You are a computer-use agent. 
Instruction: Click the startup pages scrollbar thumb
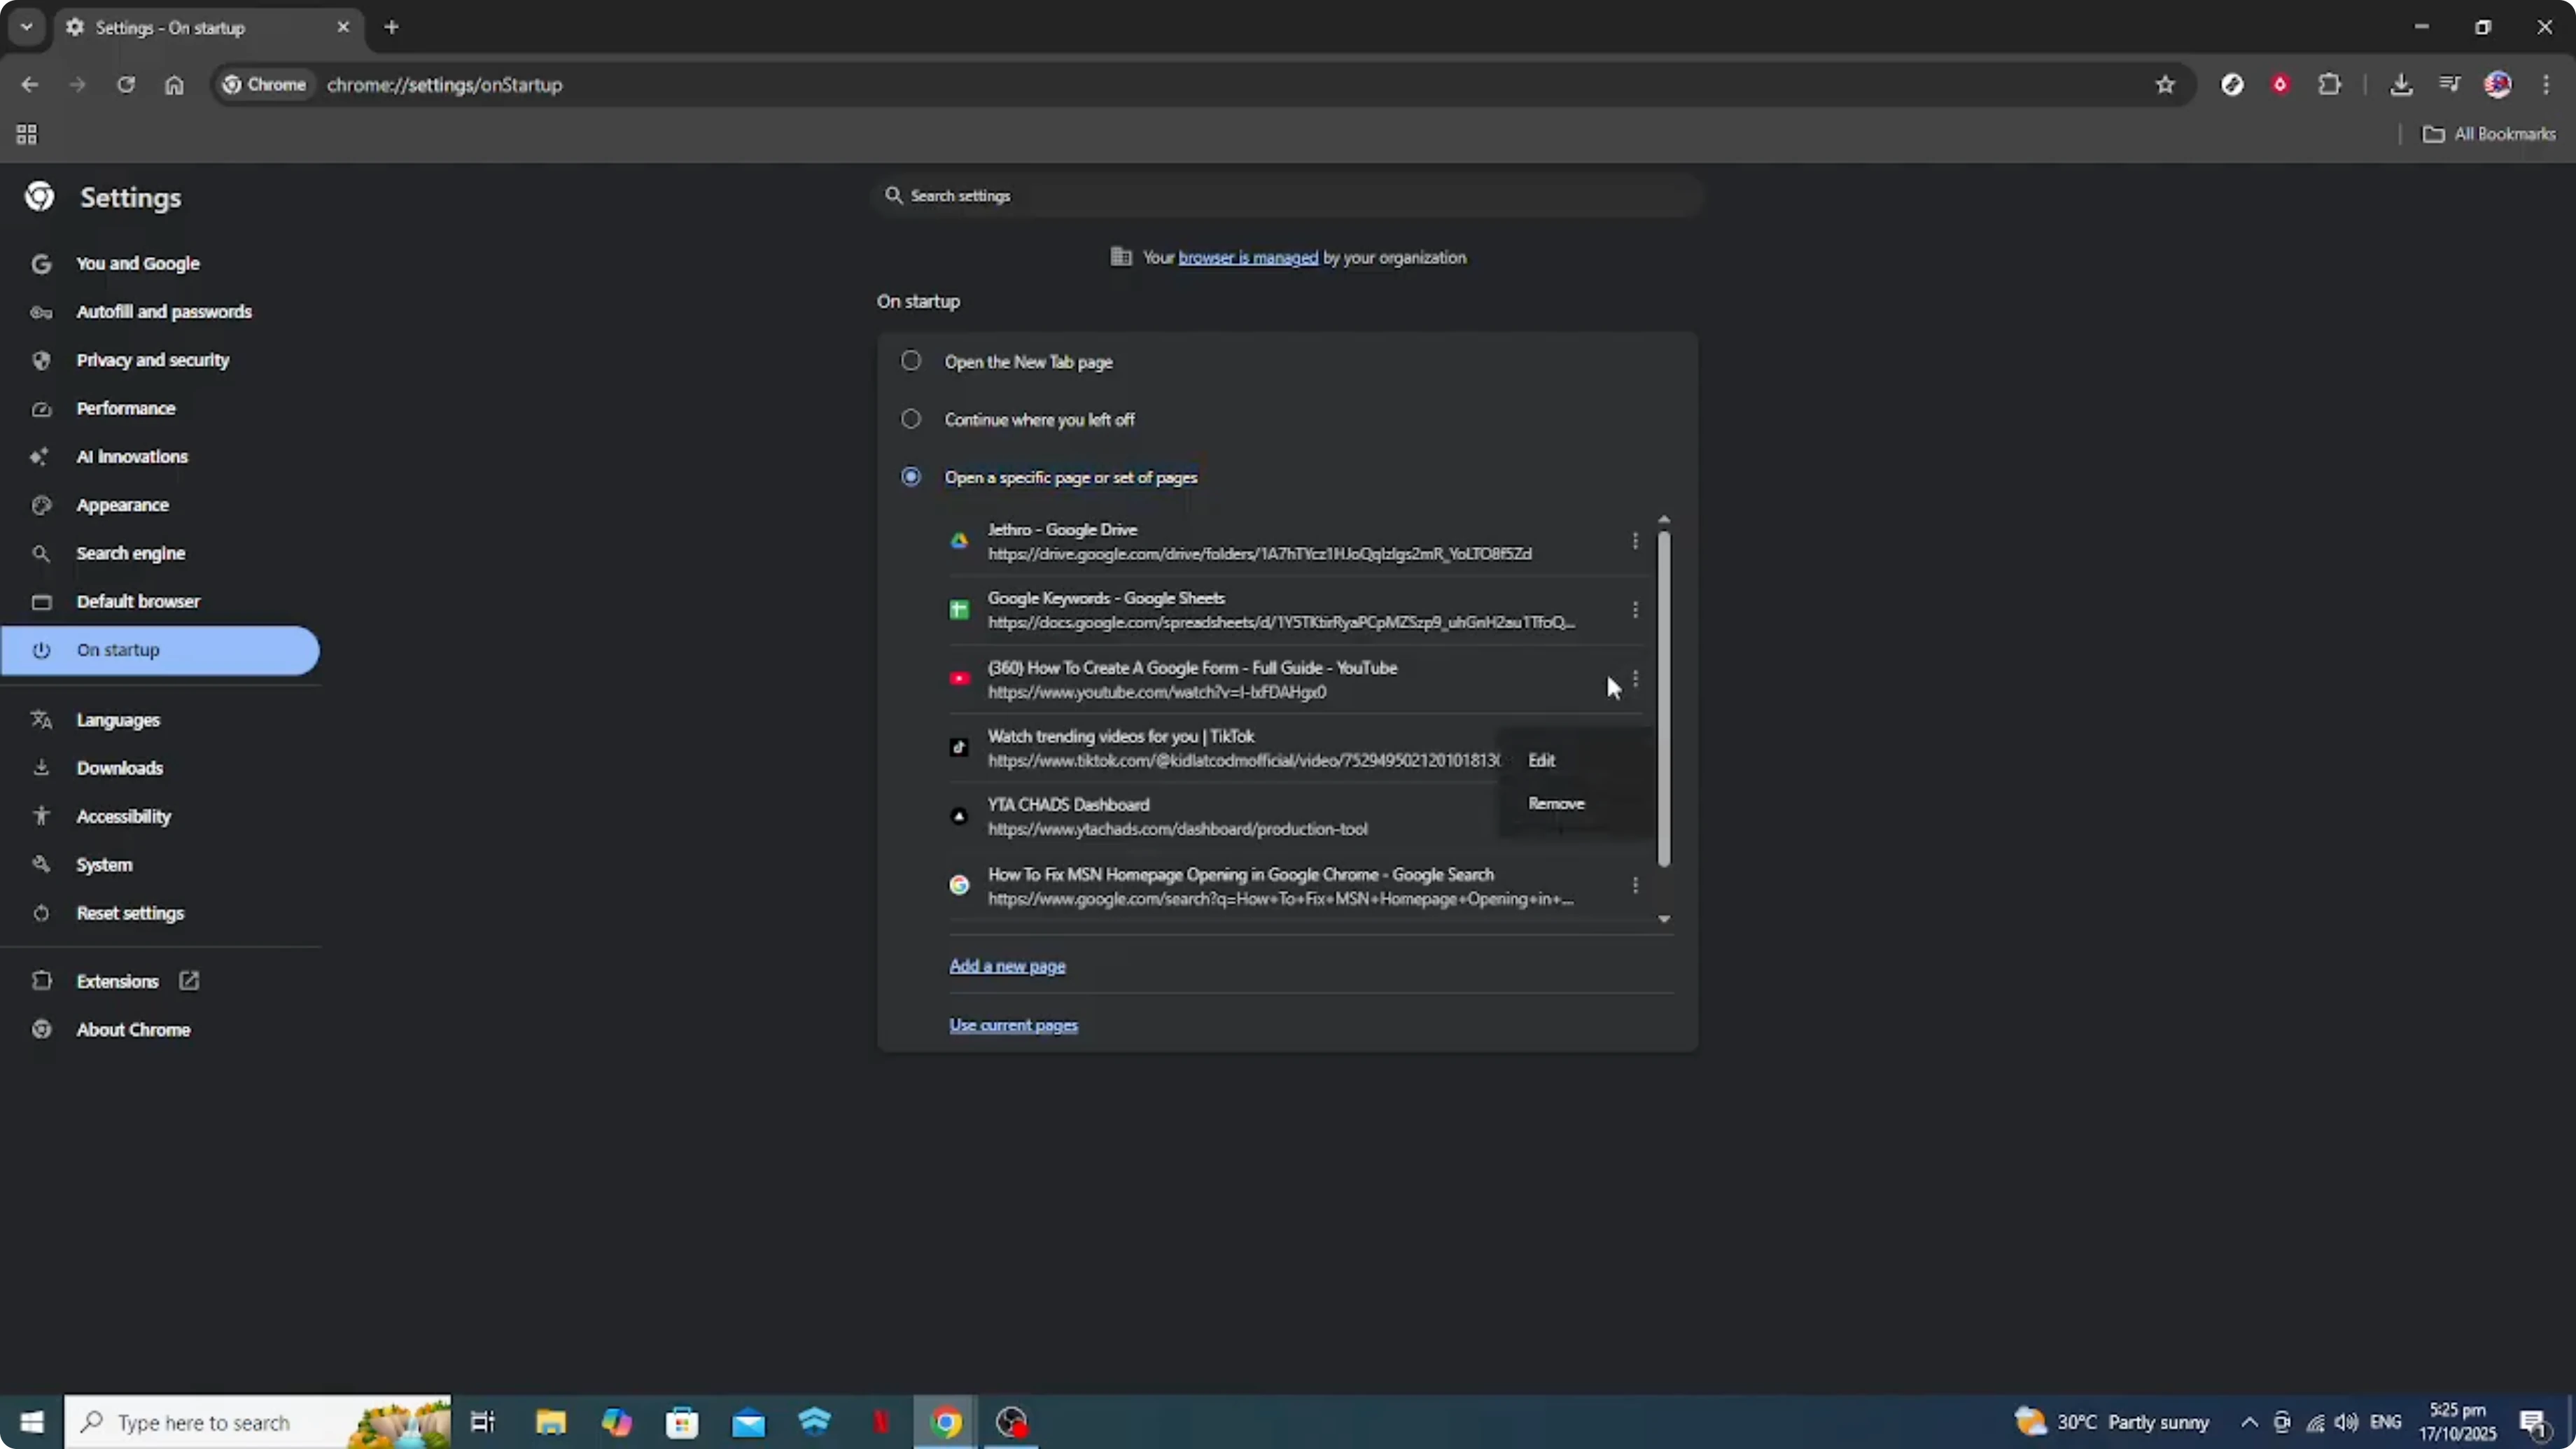pos(1664,698)
